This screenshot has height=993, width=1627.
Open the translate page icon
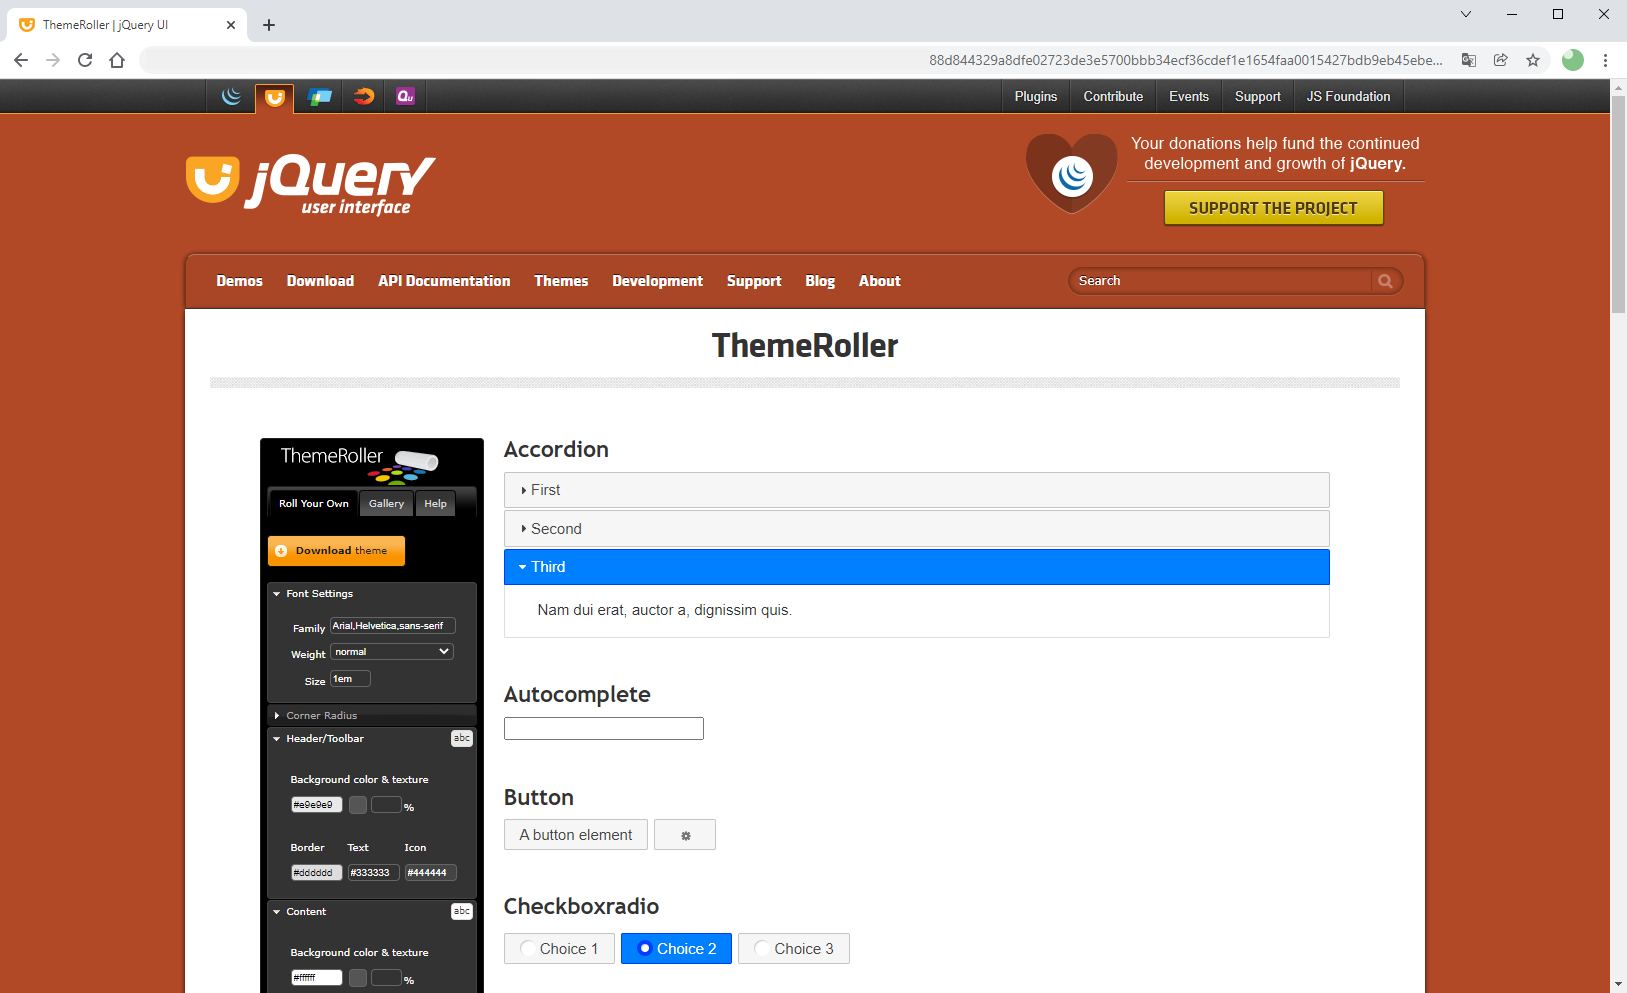(x=1469, y=60)
